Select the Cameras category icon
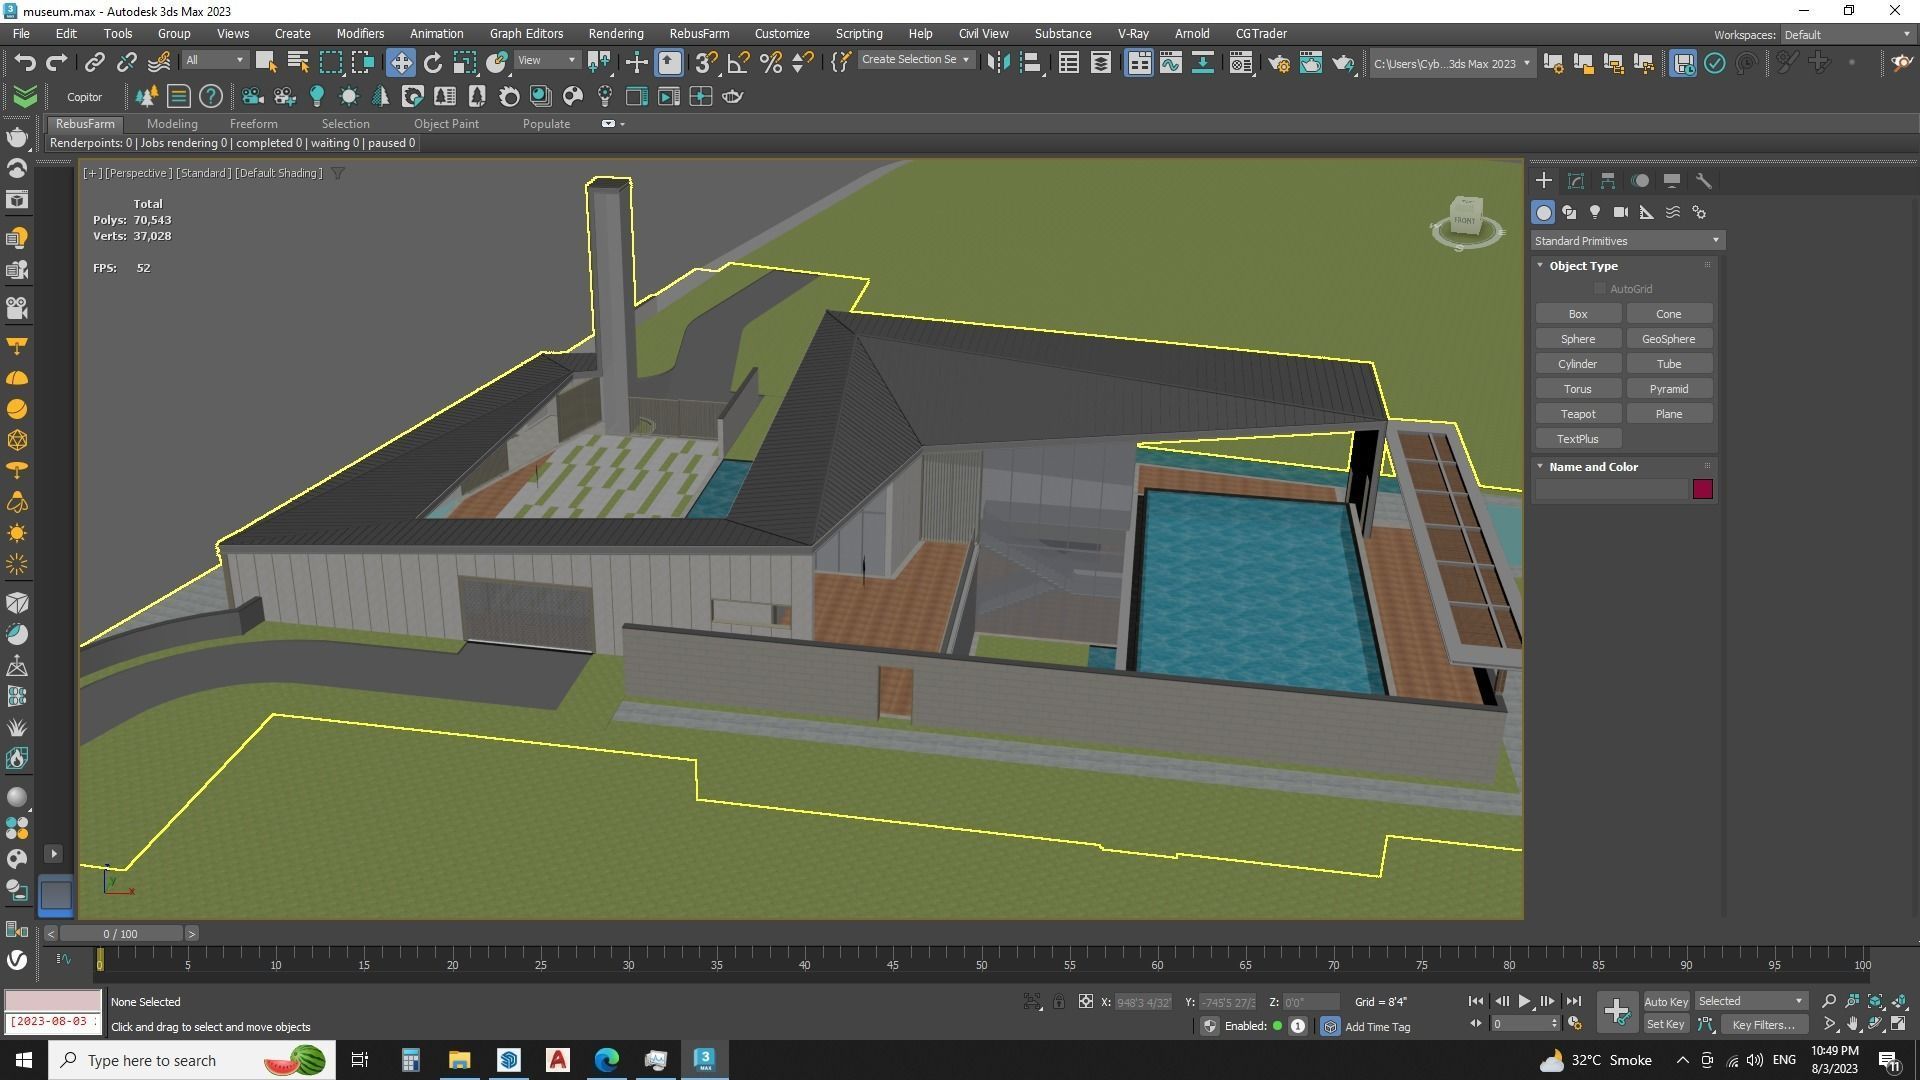 [1621, 212]
